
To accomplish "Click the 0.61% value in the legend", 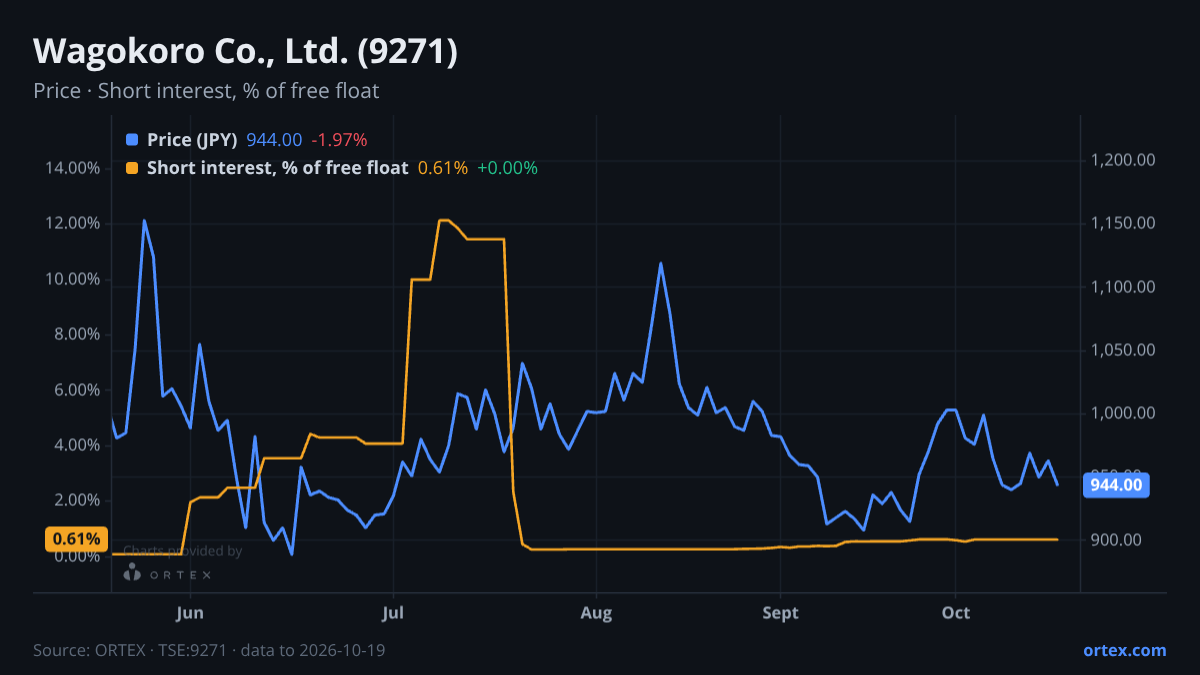I will [443, 168].
